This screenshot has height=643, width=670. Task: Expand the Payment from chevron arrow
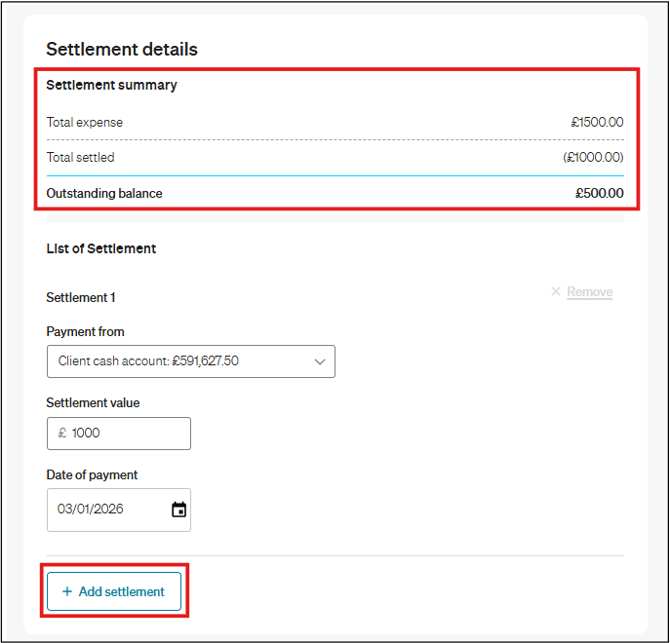pyautogui.click(x=320, y=362)
